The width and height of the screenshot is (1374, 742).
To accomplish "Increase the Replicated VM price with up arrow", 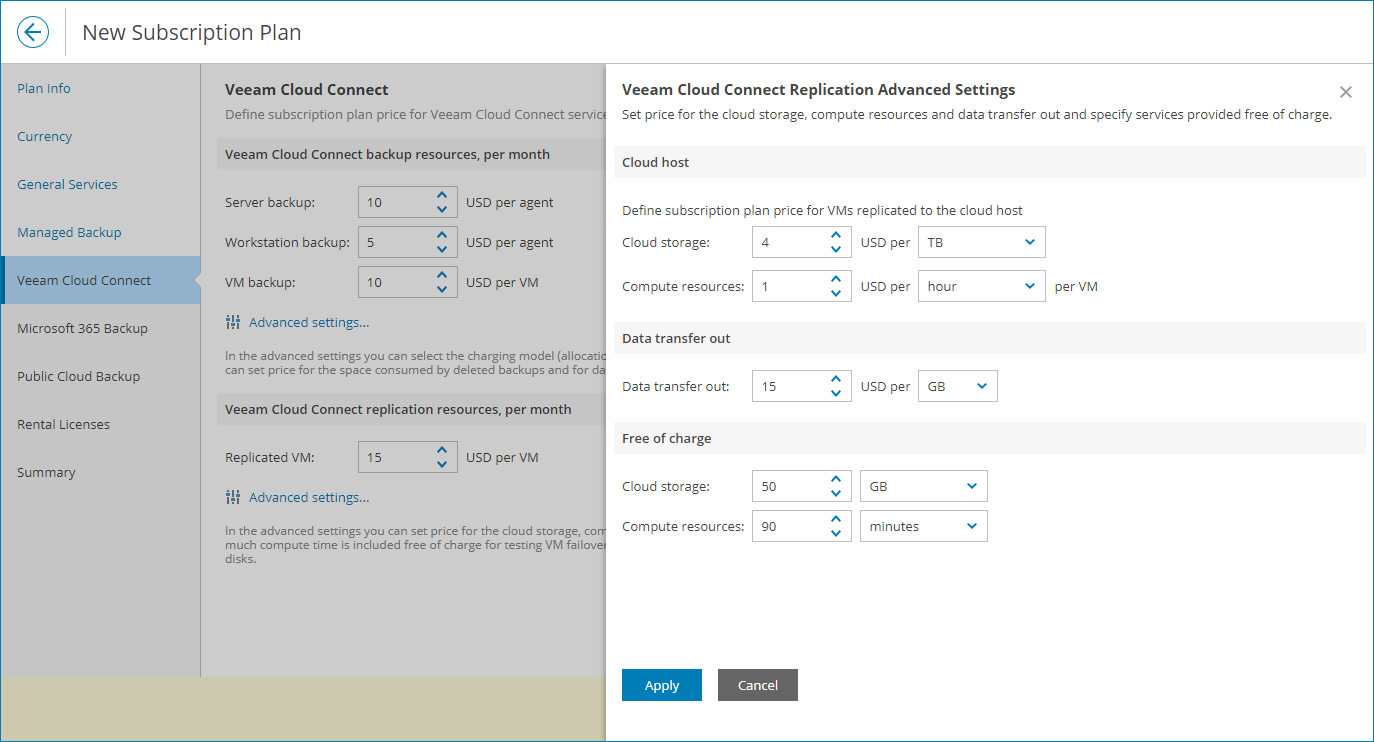I will tap(441, 450).
